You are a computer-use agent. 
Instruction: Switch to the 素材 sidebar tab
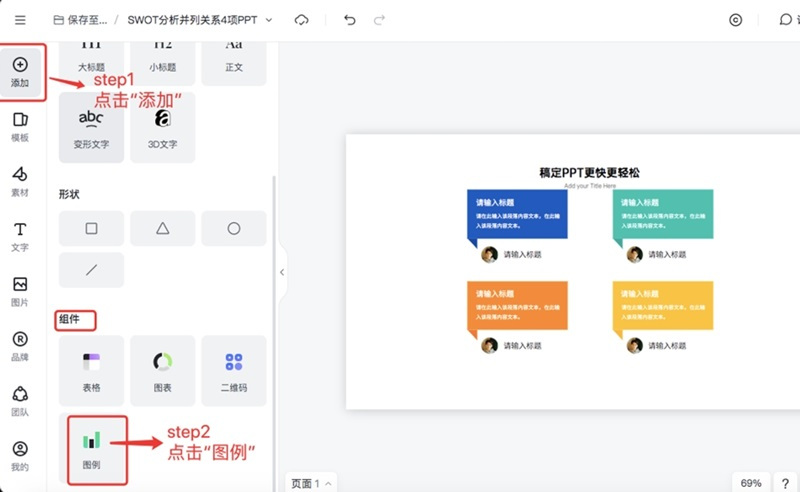(20, 182)
